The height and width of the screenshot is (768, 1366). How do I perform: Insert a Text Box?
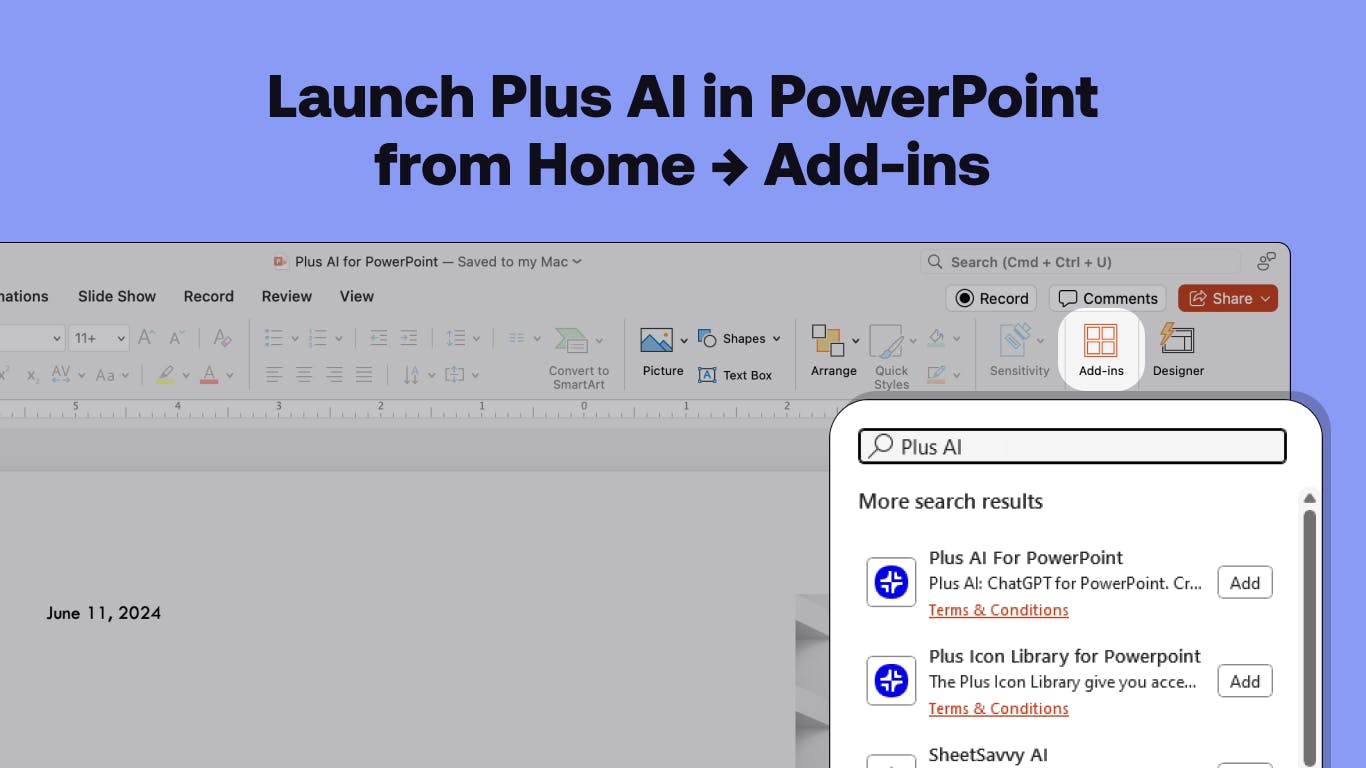735,375
